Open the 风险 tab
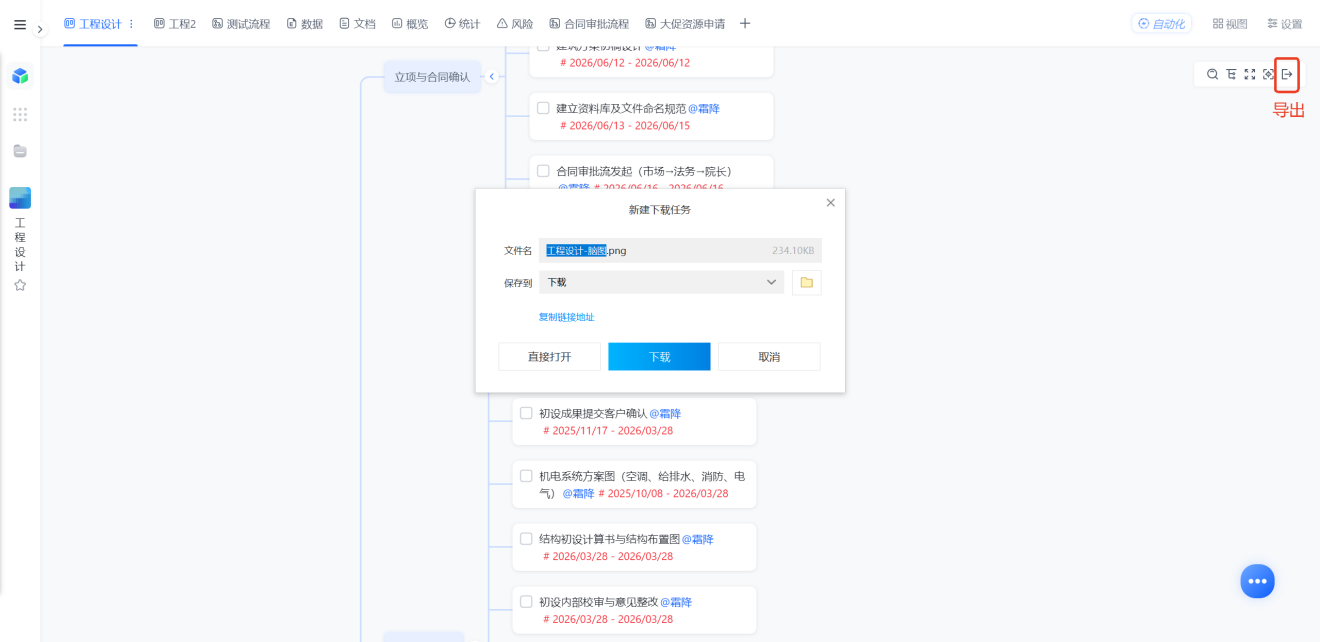1320x642 pixels. (515, 24)
